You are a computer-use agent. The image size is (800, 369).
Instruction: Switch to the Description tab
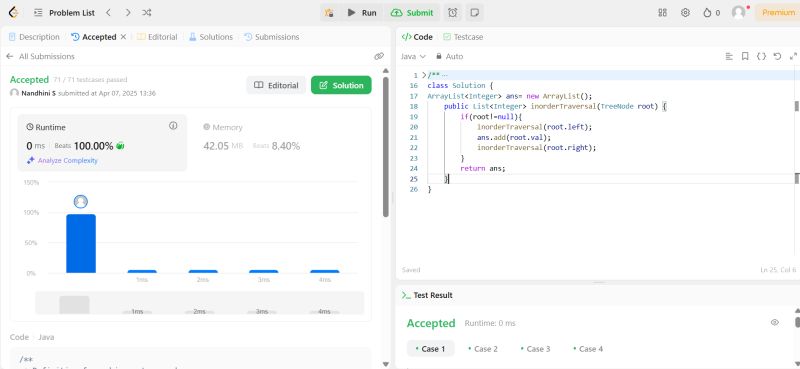click(34, 37)
